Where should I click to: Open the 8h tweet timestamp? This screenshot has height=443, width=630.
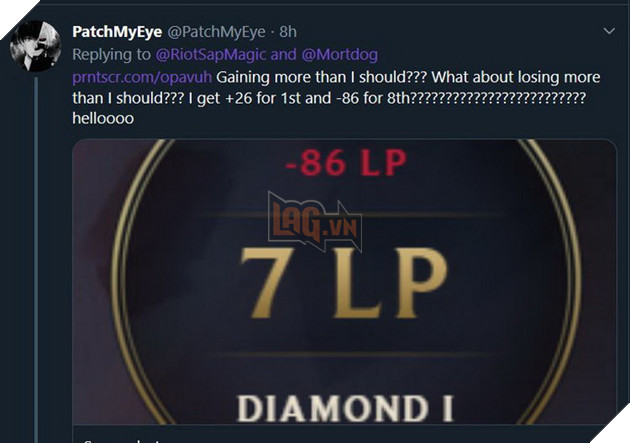pos(288,31)
